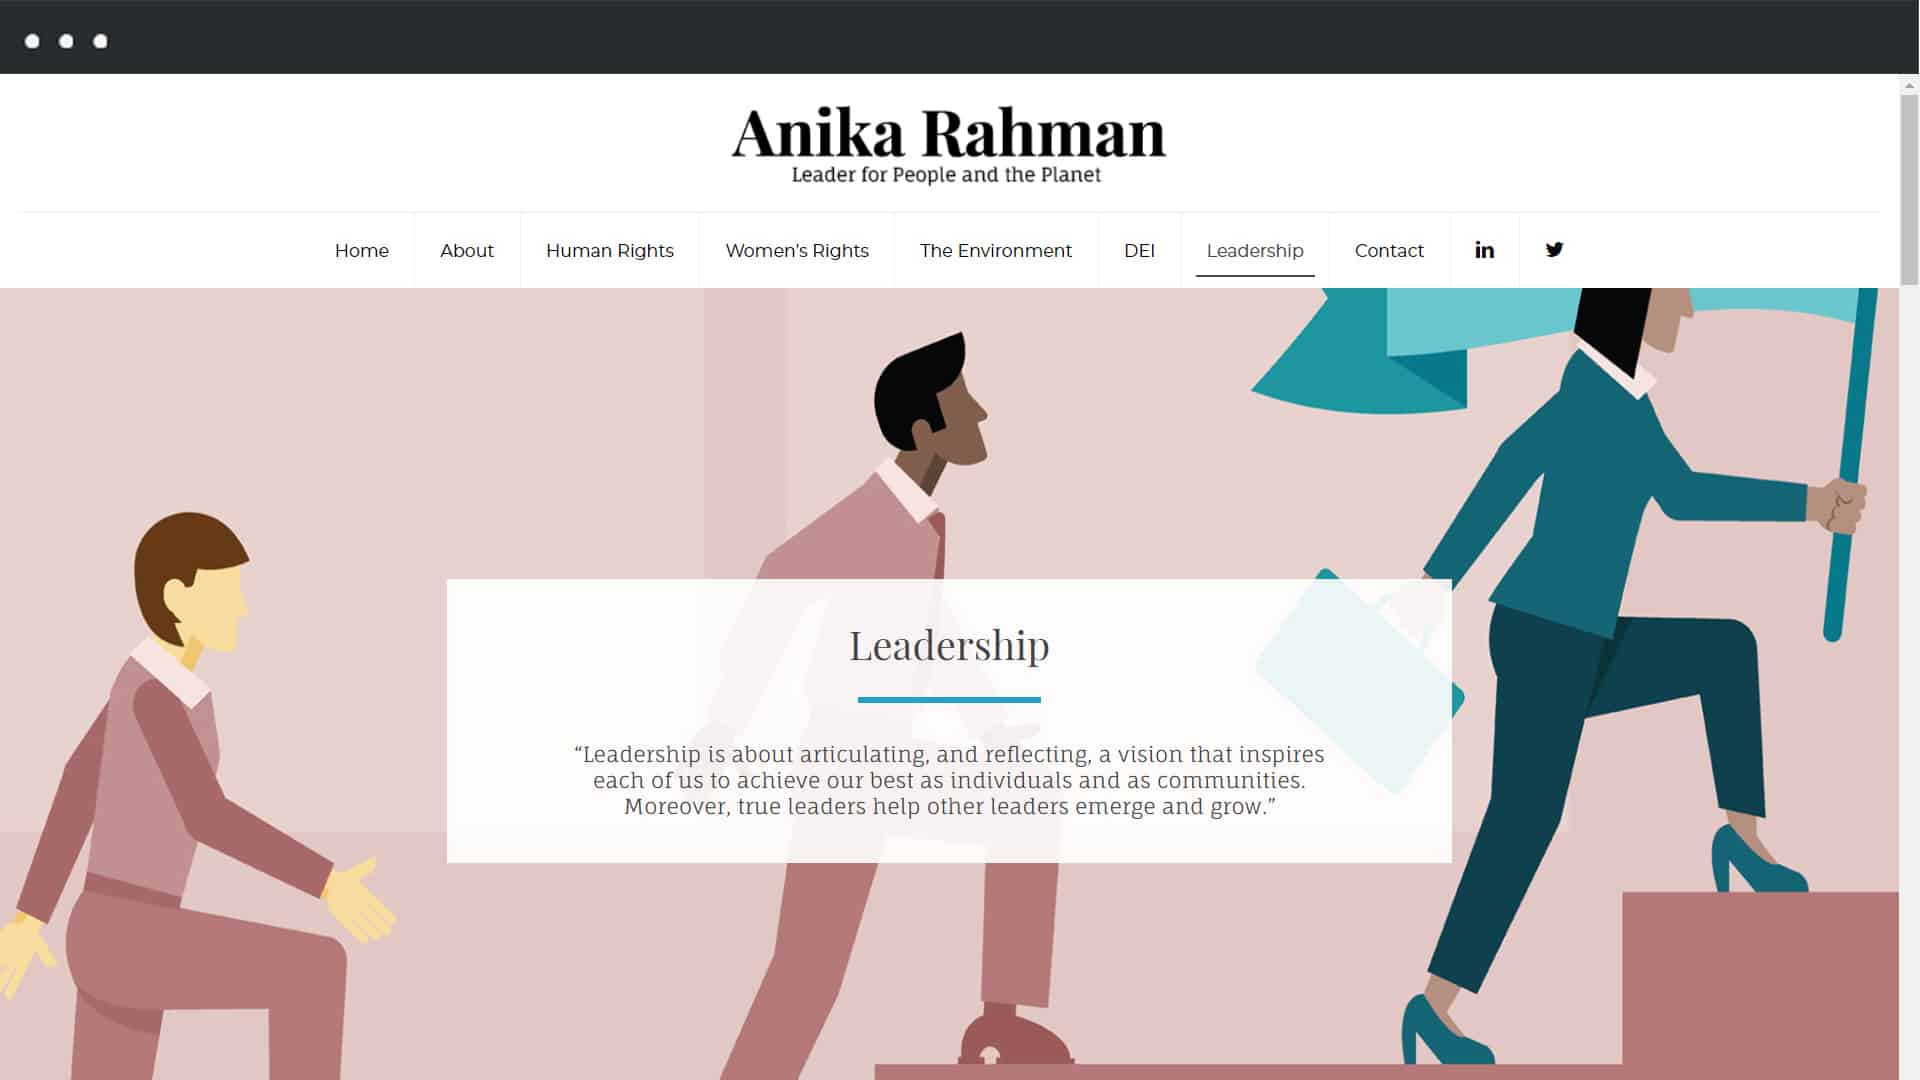Open the Twitter bird icon
This screenshot has height=1080, width=1920.
coord(1554,250)
